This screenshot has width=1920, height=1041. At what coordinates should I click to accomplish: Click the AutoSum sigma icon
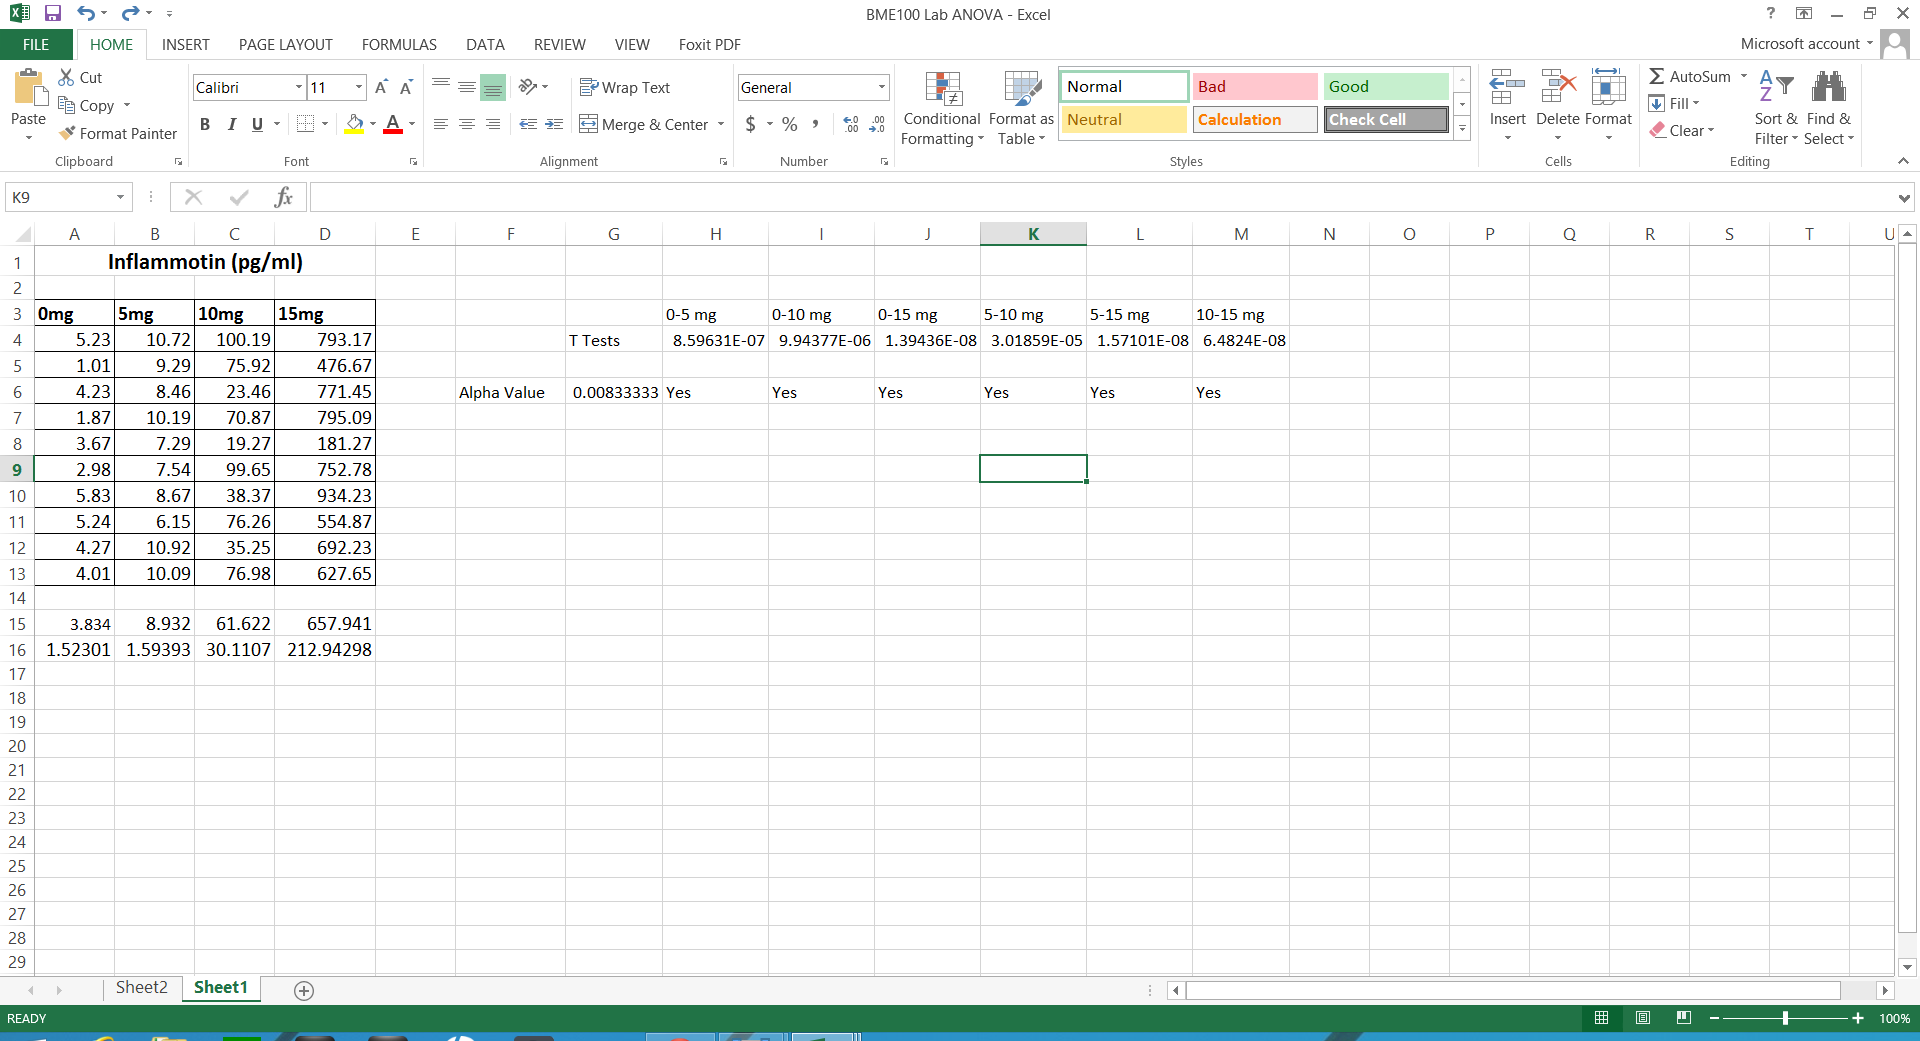tap(1657, 76)
